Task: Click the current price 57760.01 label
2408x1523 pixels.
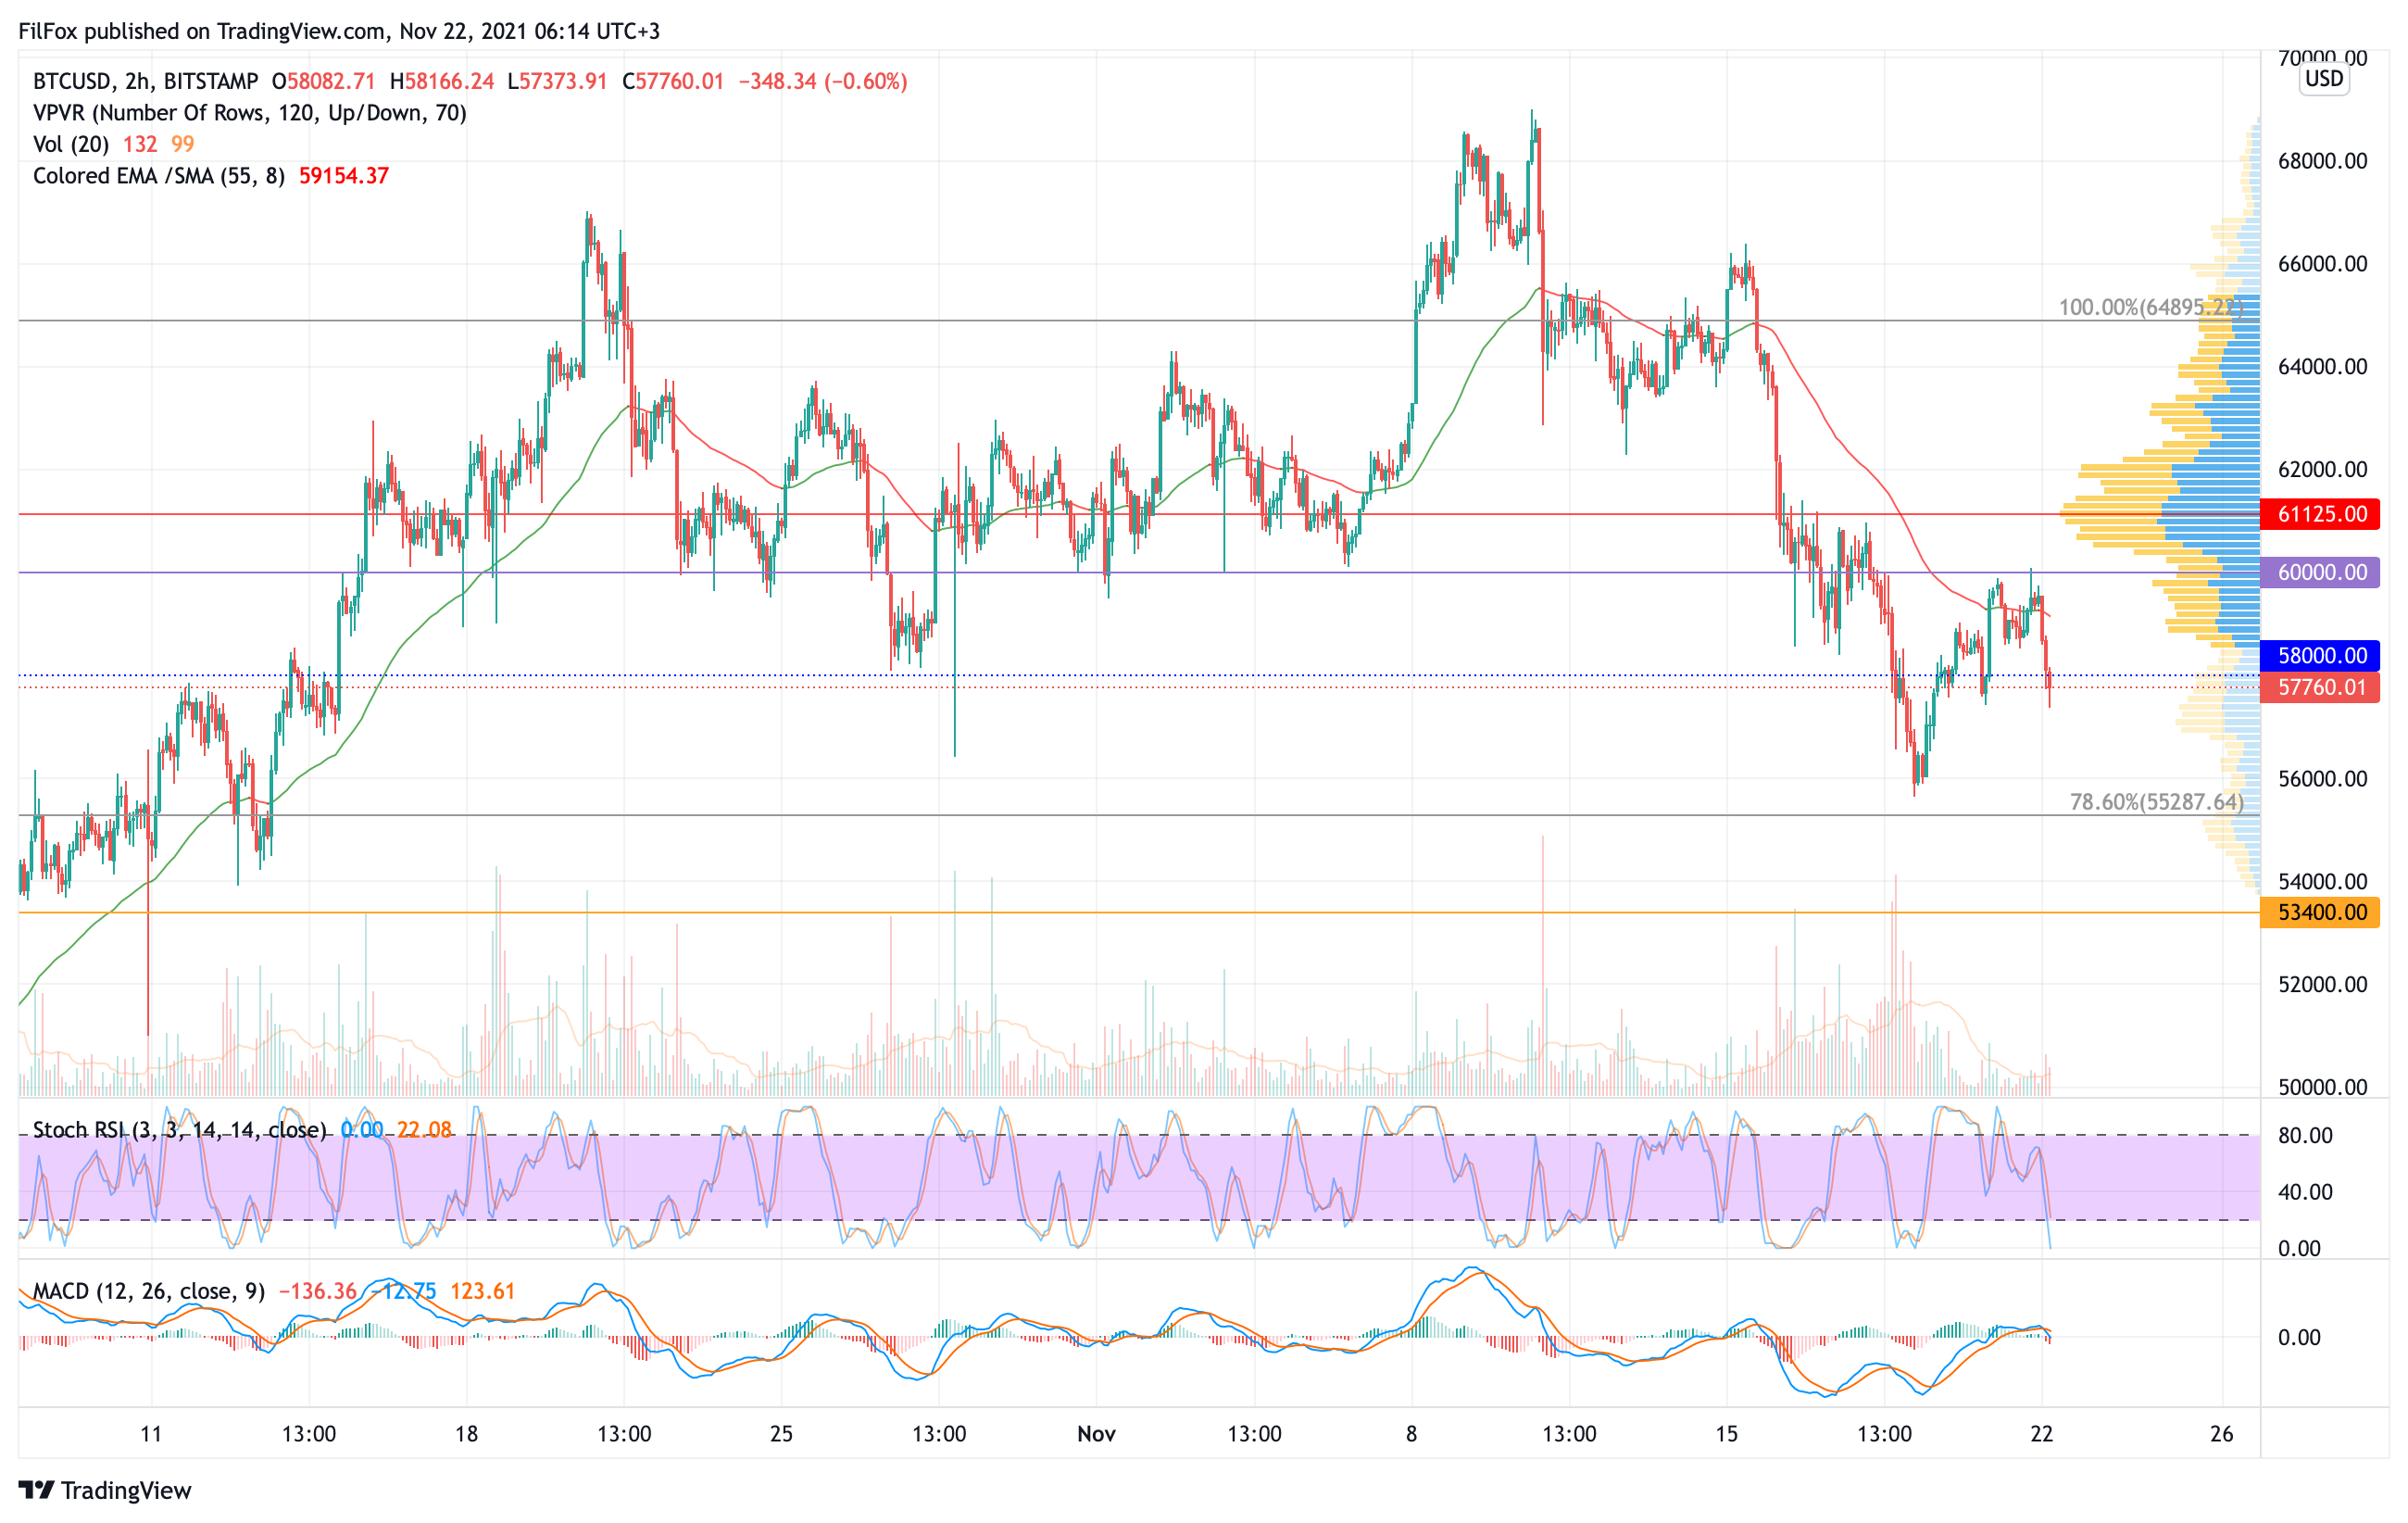Action: click(2320, 687)
